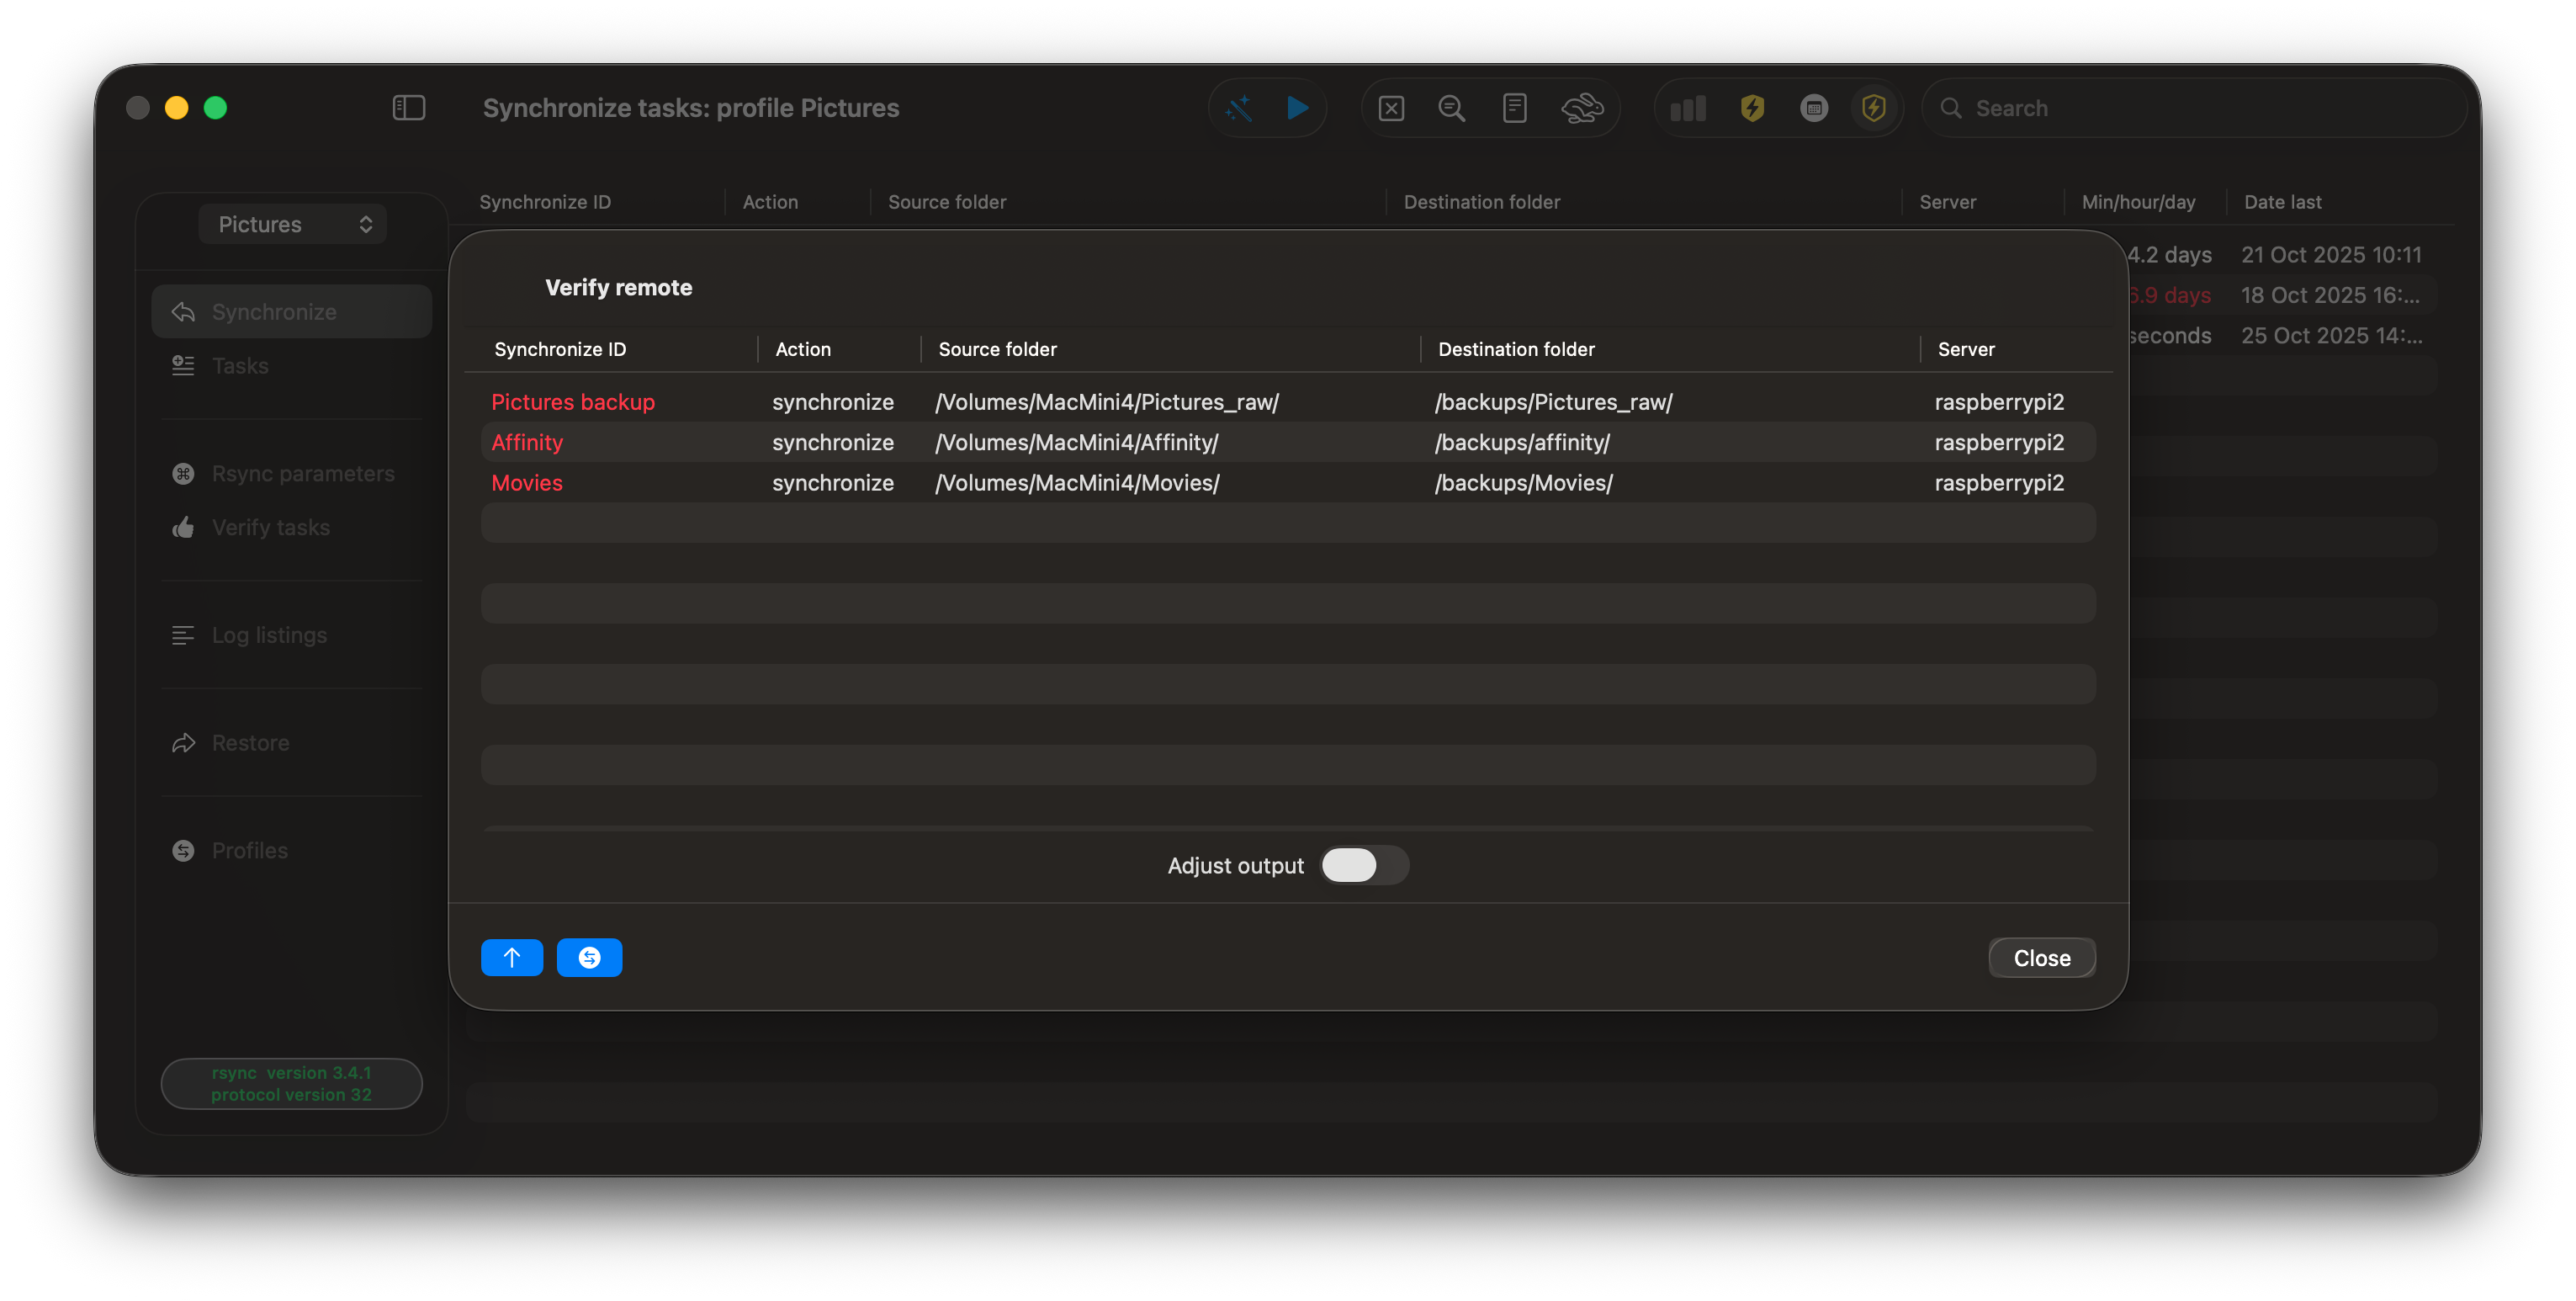The height and width of the screenshot is (1301, 2576).
Task: Click the Source folder column header in the dialog
Action: (x=997, y=349)
